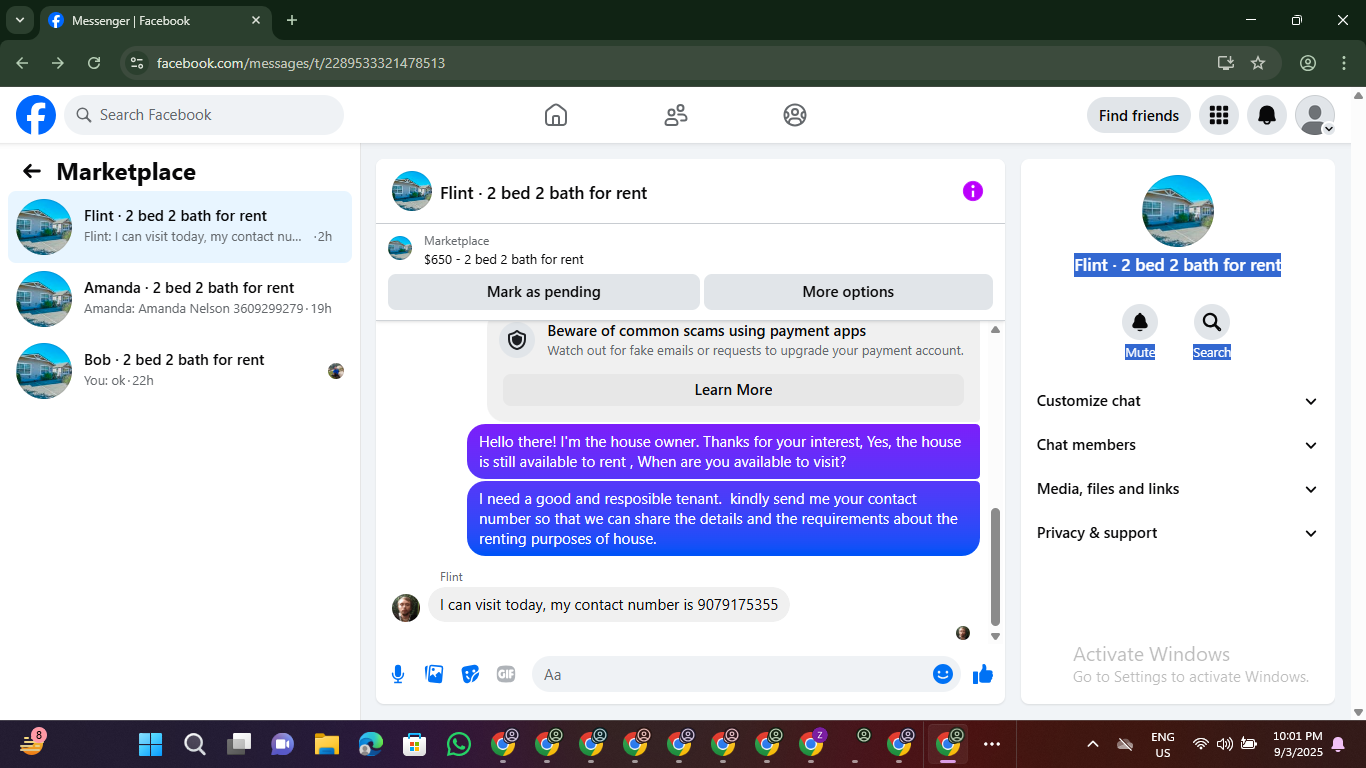Select the Amanda conversation in the list
1366x768 pixels.
[180, 299]
